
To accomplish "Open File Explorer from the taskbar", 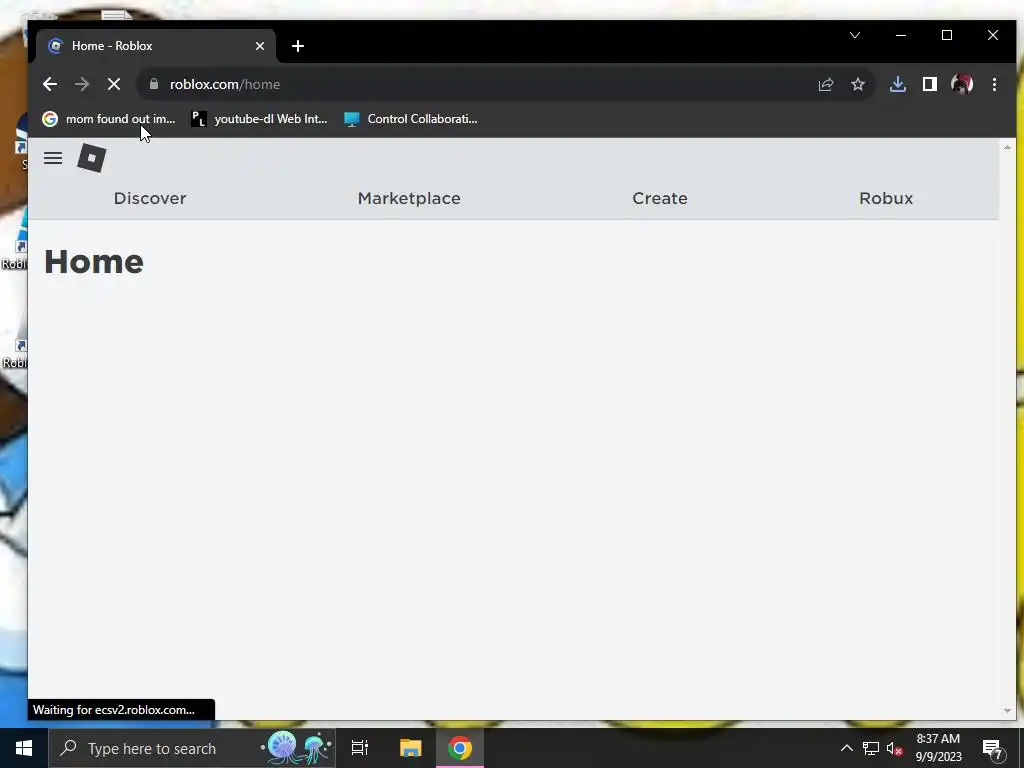I will (410, 748).
